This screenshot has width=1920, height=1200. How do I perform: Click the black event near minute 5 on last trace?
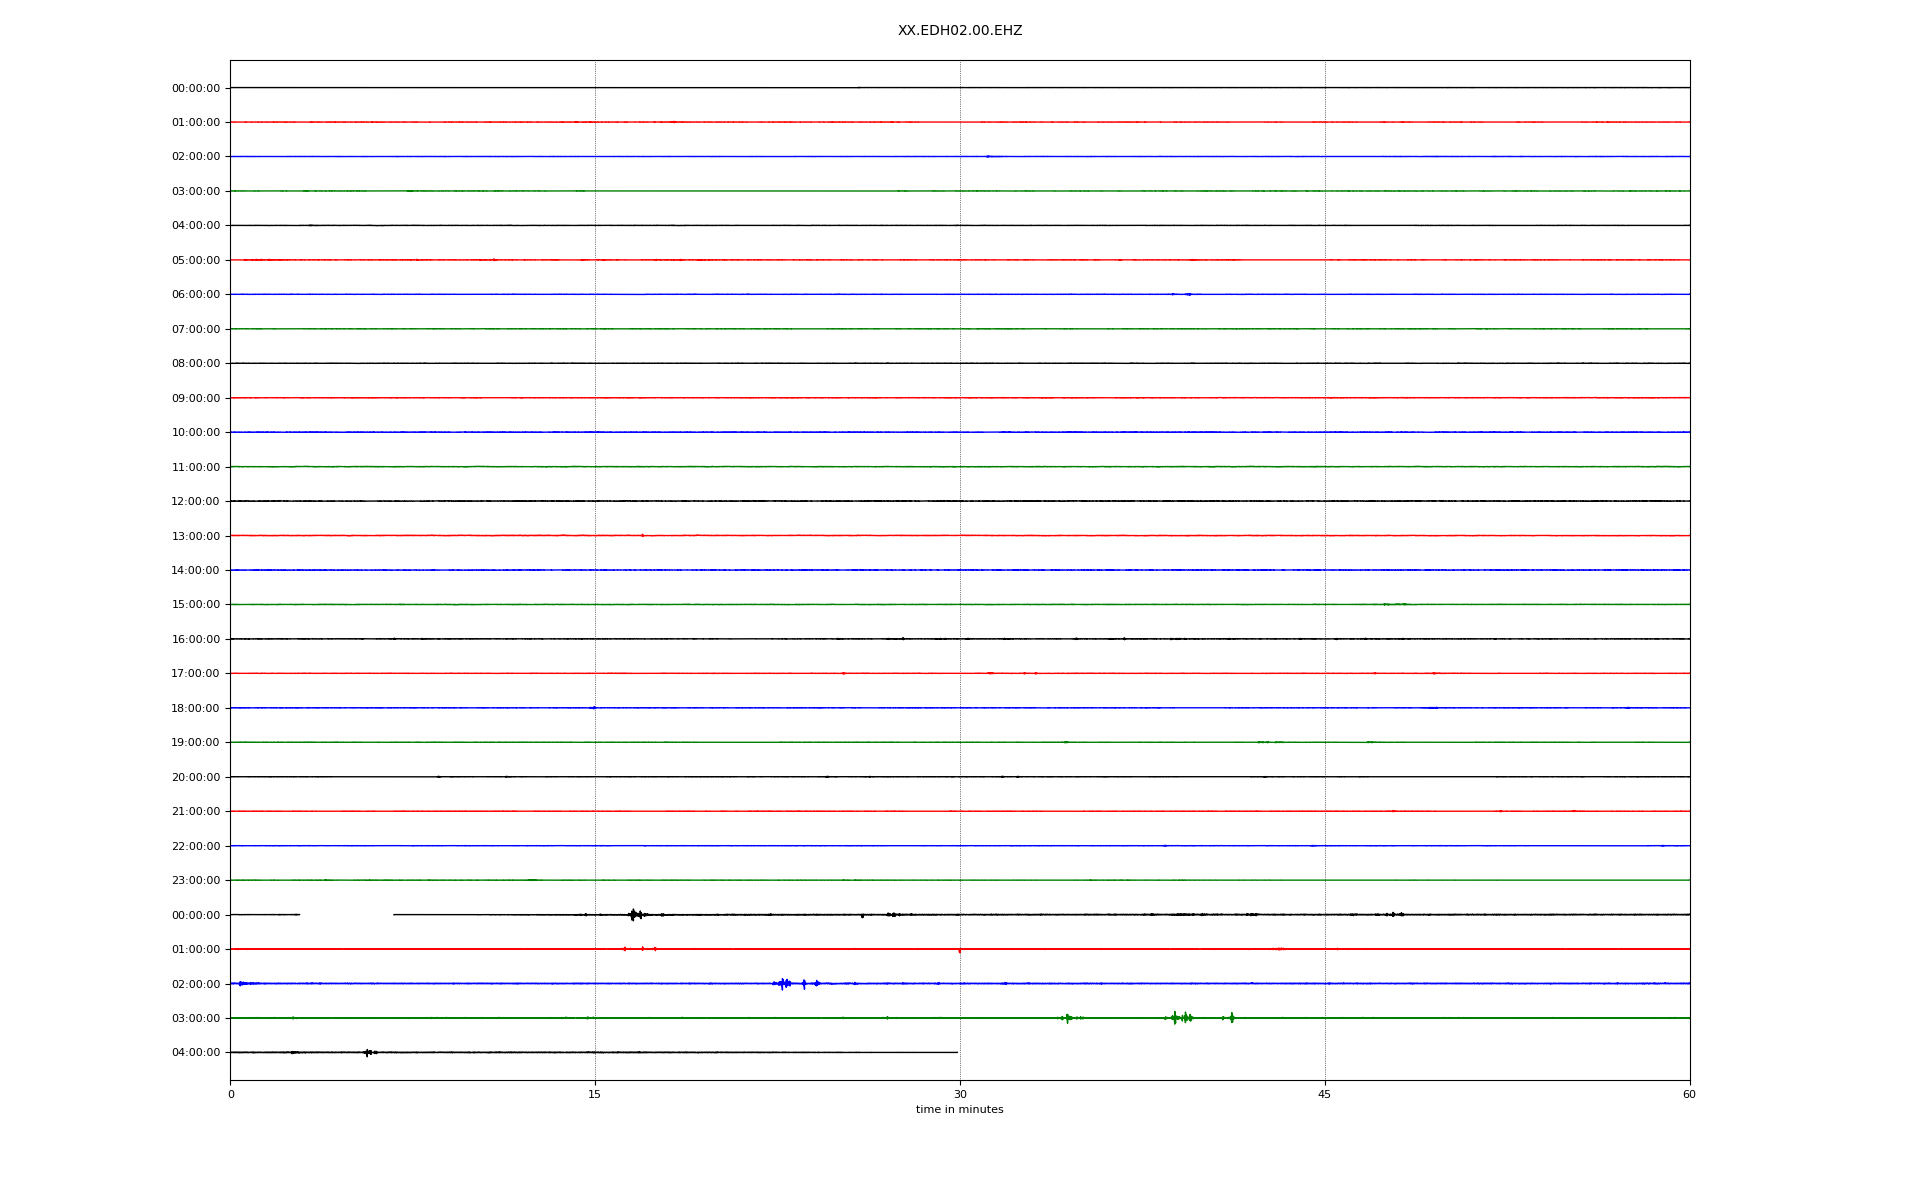click(368, 1053)
